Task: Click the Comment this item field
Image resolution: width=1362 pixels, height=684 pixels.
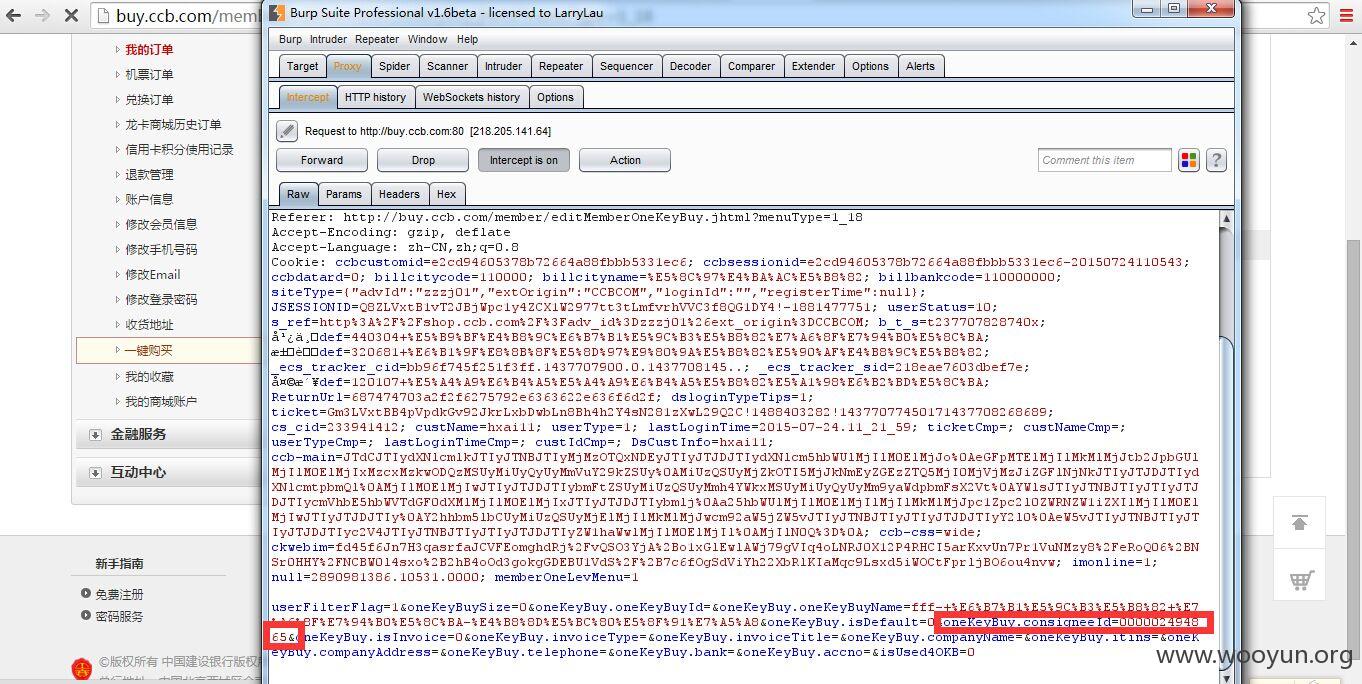Action: tap(1104, 160)
